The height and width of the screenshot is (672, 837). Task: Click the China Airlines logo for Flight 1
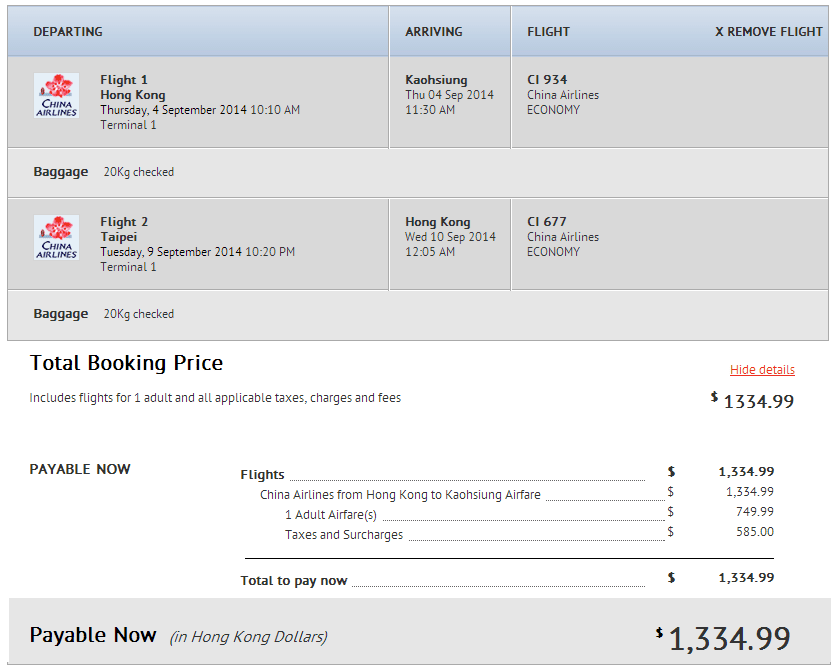[x=56, y=95]
